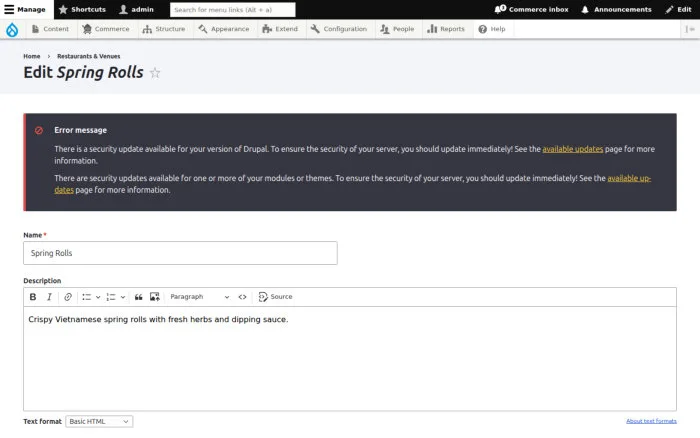Expand bulleted list style options arrow
Viewport: 700px width, 438px height.
pyautogui.click(x=98, y=297)
